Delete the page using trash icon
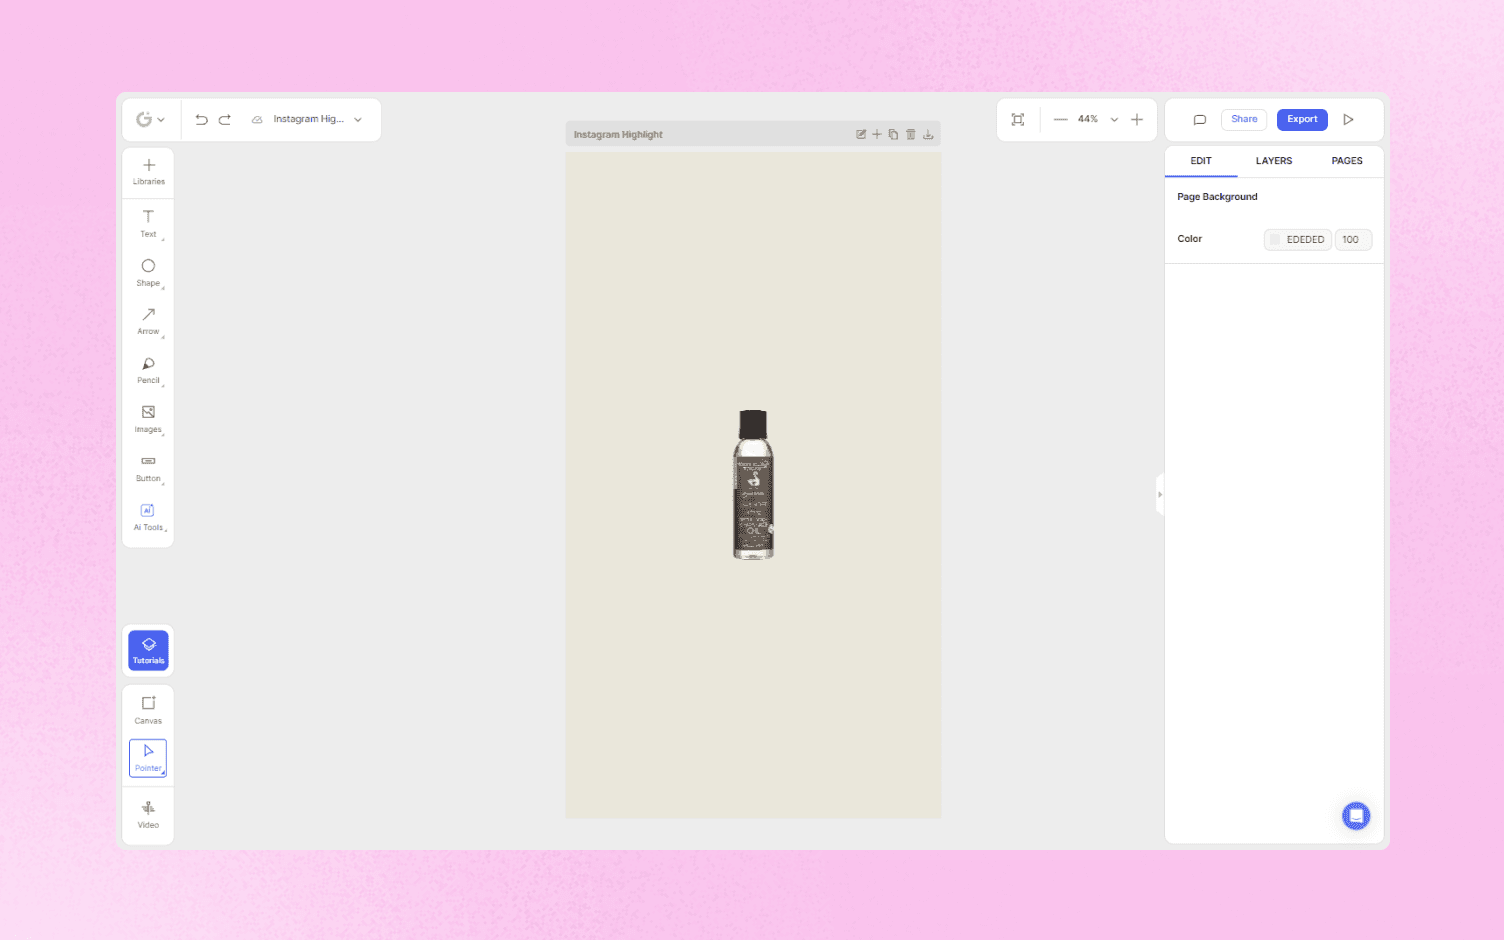 coord(910,133)
